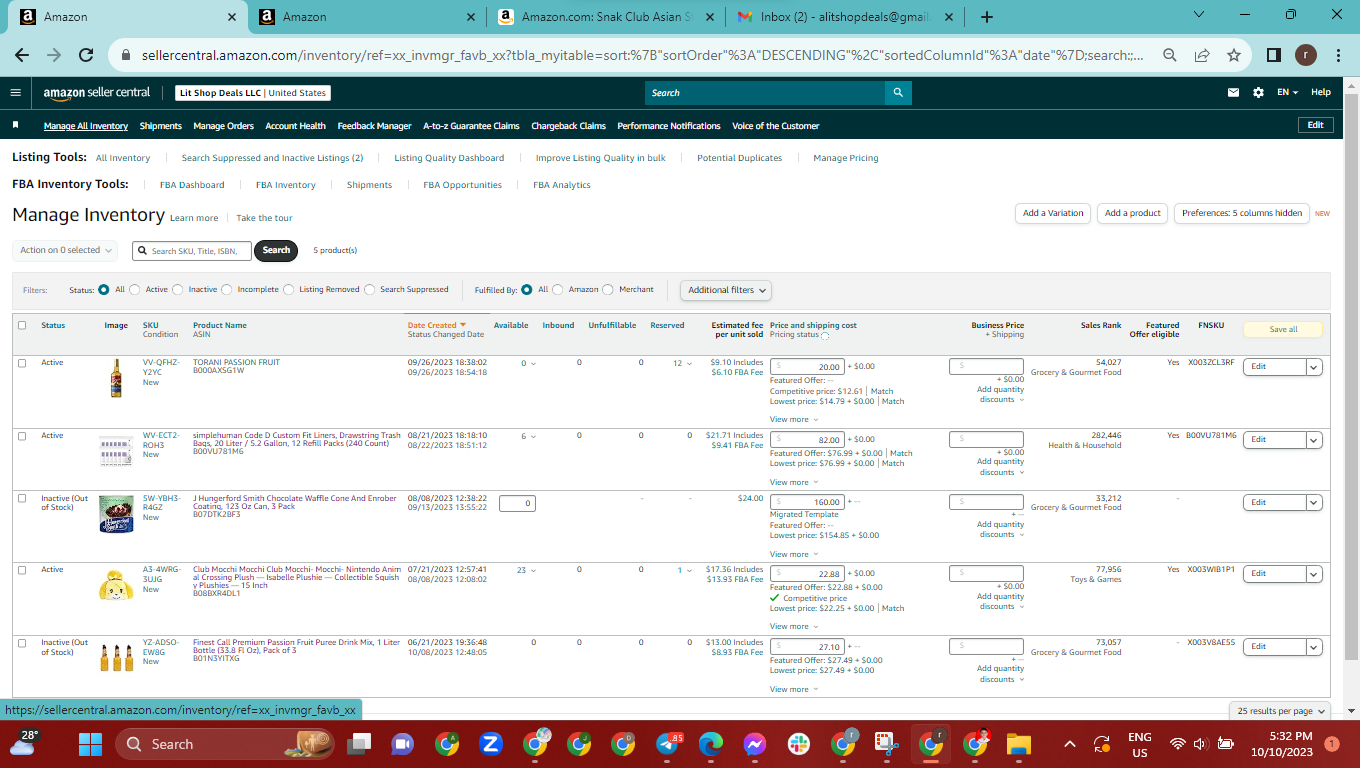This screenshot has width=1360, height=768.
Task: Open Manage Orders in the navigation bar
Action: coord(224,126)
